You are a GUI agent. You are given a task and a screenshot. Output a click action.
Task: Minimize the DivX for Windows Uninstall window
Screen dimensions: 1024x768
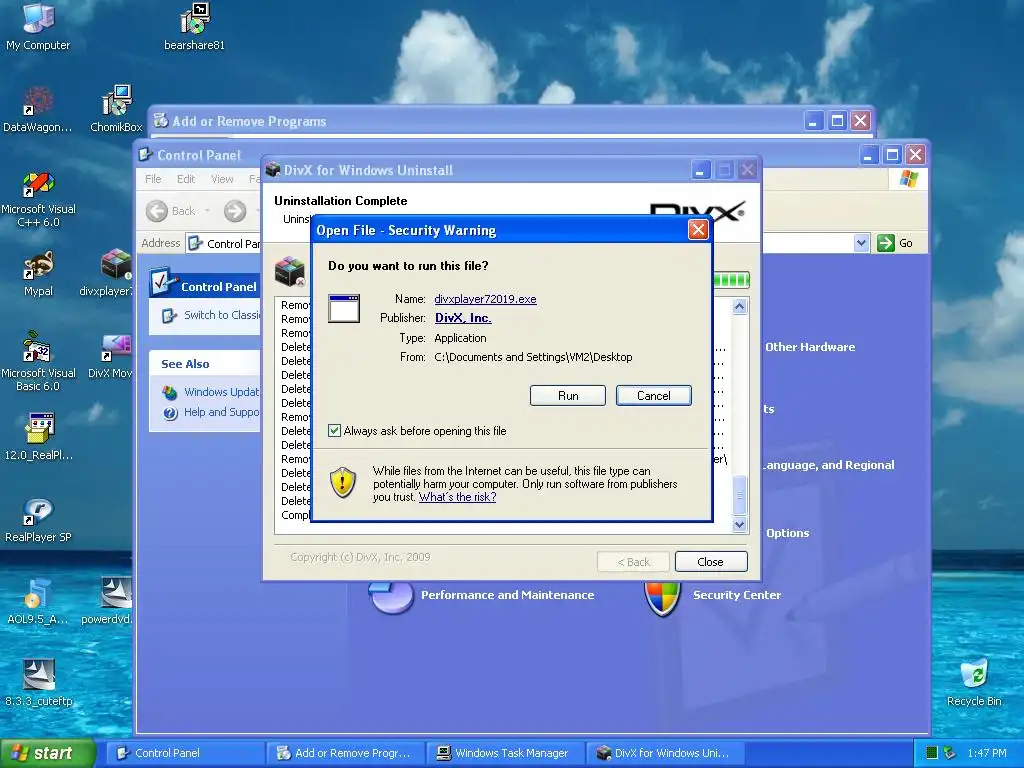tap(700, 170)
